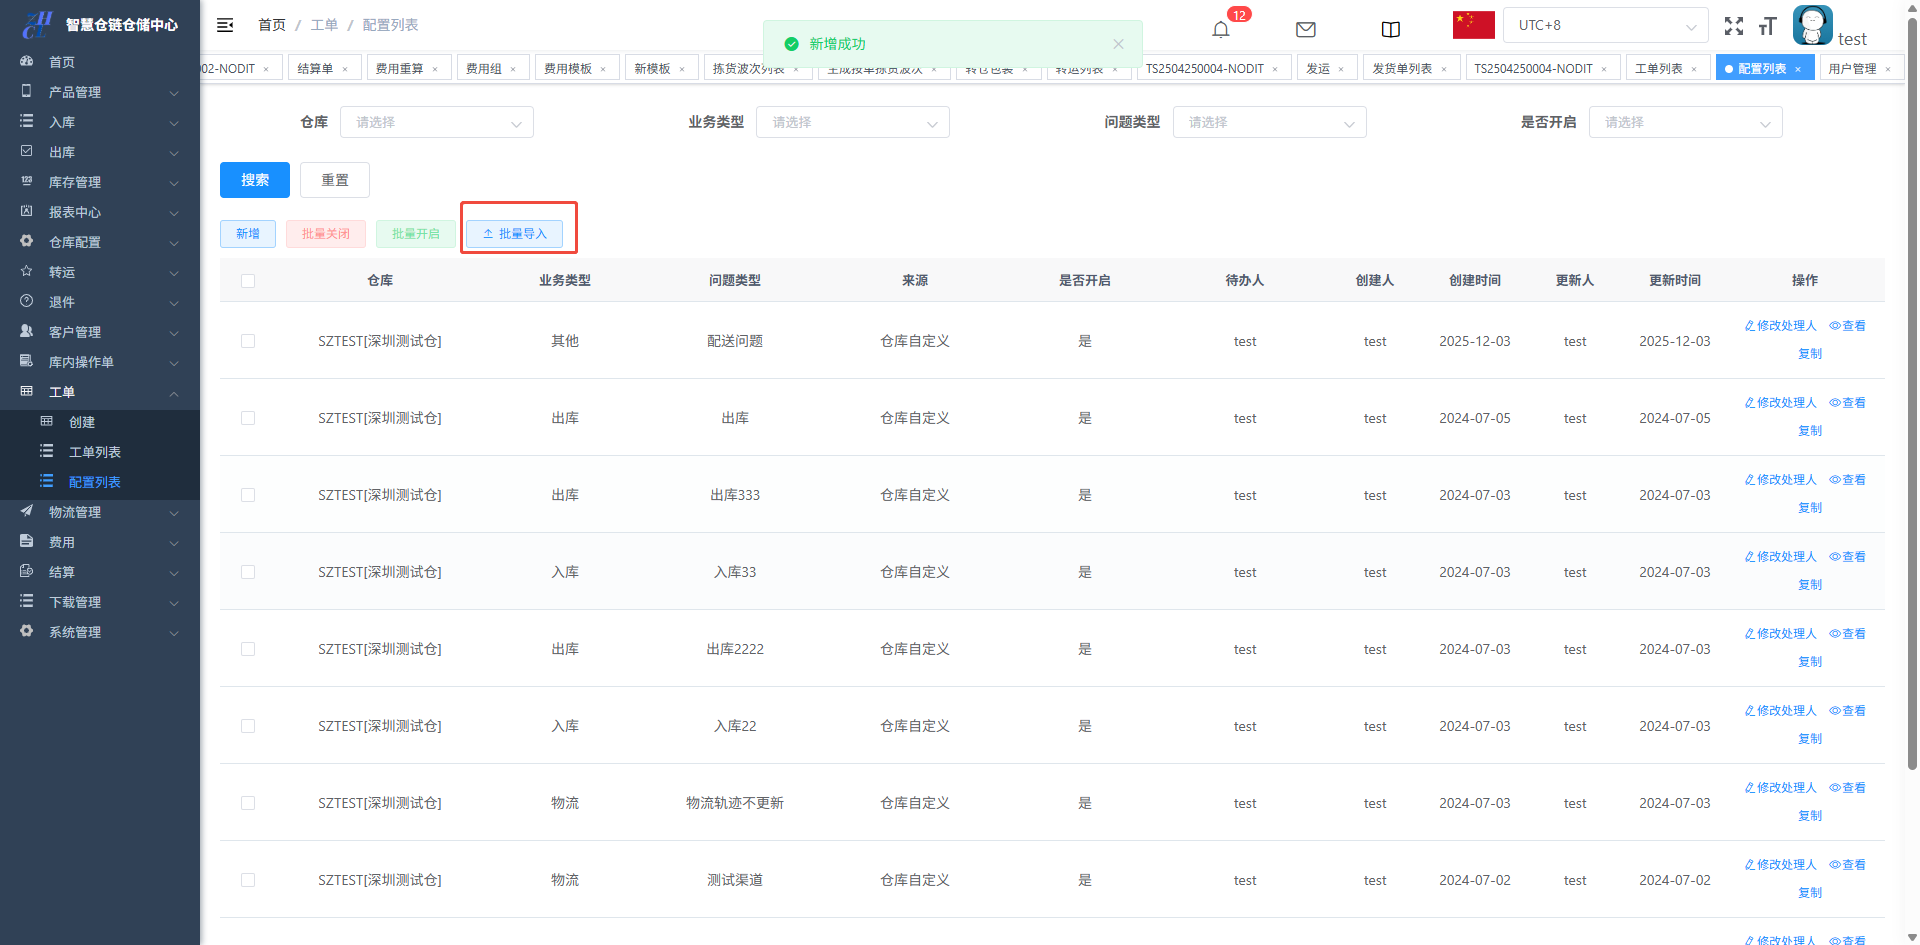
Task: Click the test user avatar
Action: pyautogui.click(x=1812, y=25)
